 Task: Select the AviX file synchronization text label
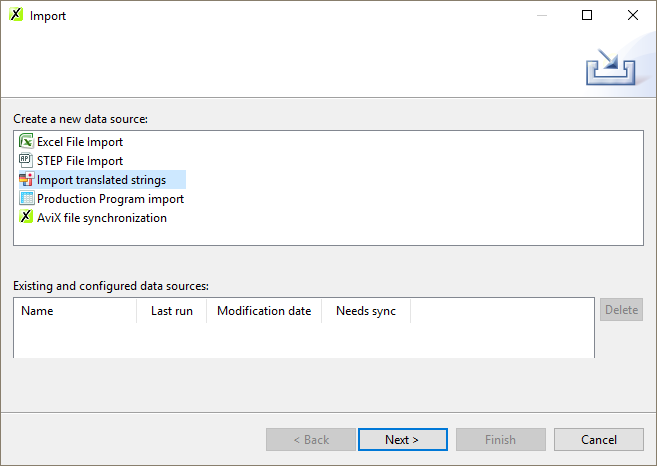pos(102,218)
